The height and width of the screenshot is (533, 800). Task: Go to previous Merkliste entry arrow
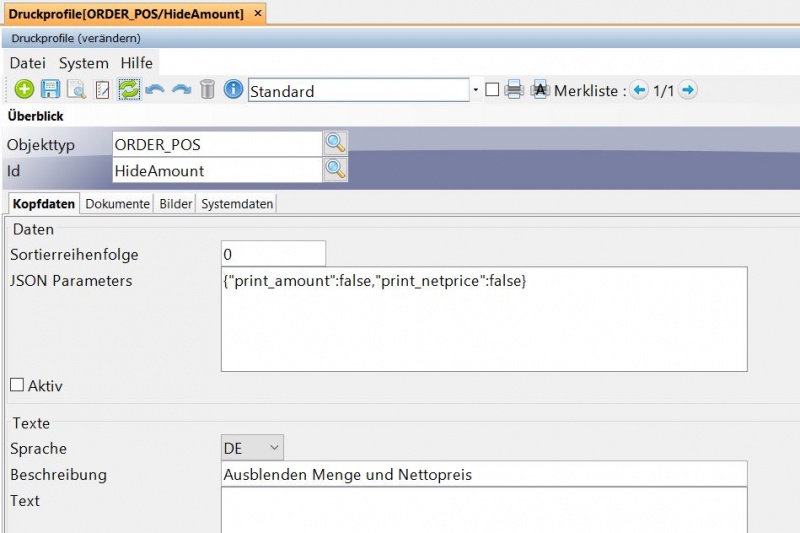pos(639,90)
